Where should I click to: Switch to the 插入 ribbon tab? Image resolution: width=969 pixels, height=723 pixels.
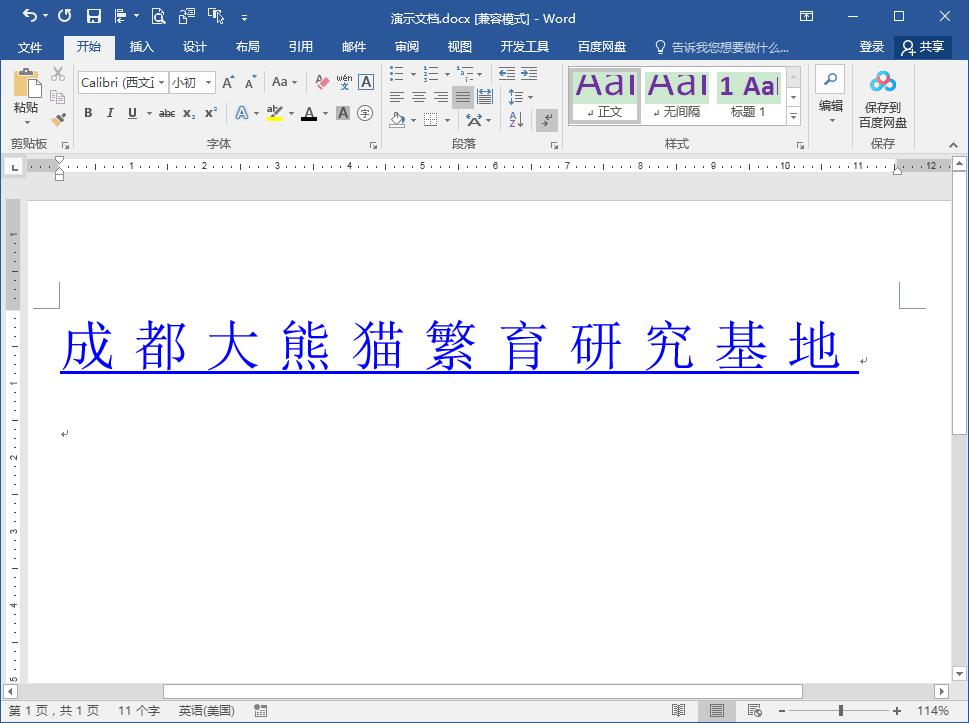(141, 46)
